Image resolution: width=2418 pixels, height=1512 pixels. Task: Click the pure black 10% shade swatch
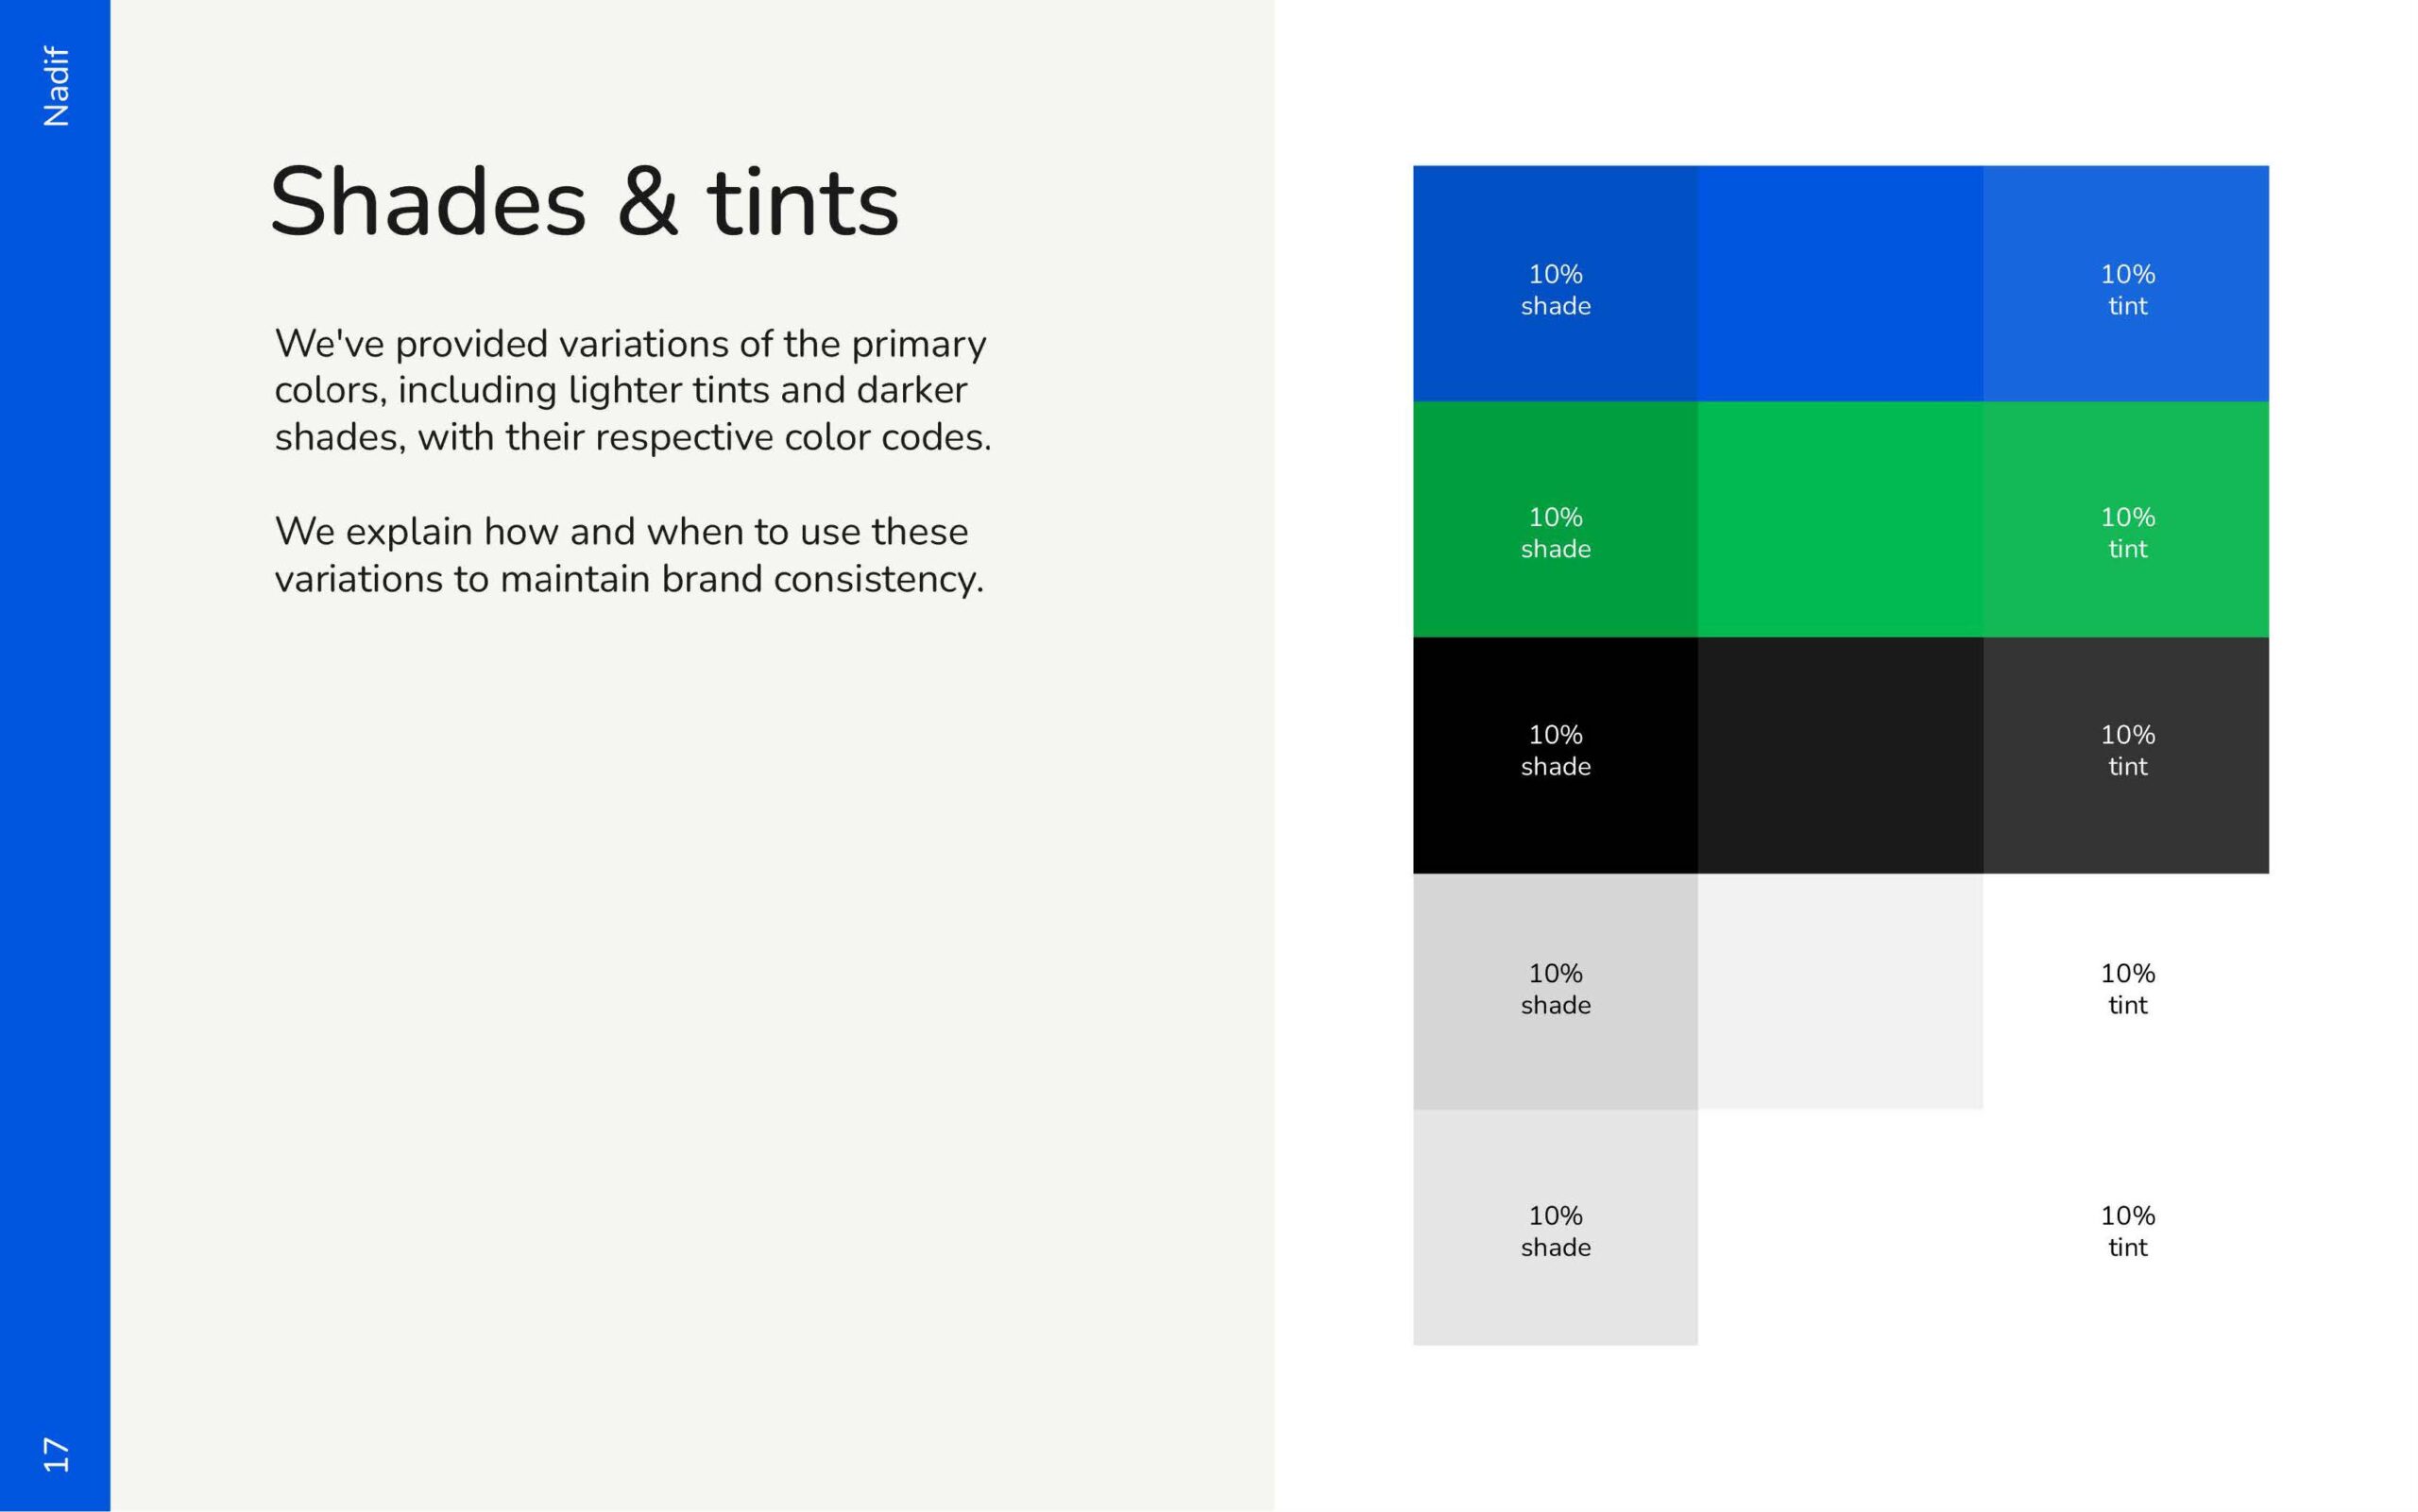click(x=1555, y=756)
